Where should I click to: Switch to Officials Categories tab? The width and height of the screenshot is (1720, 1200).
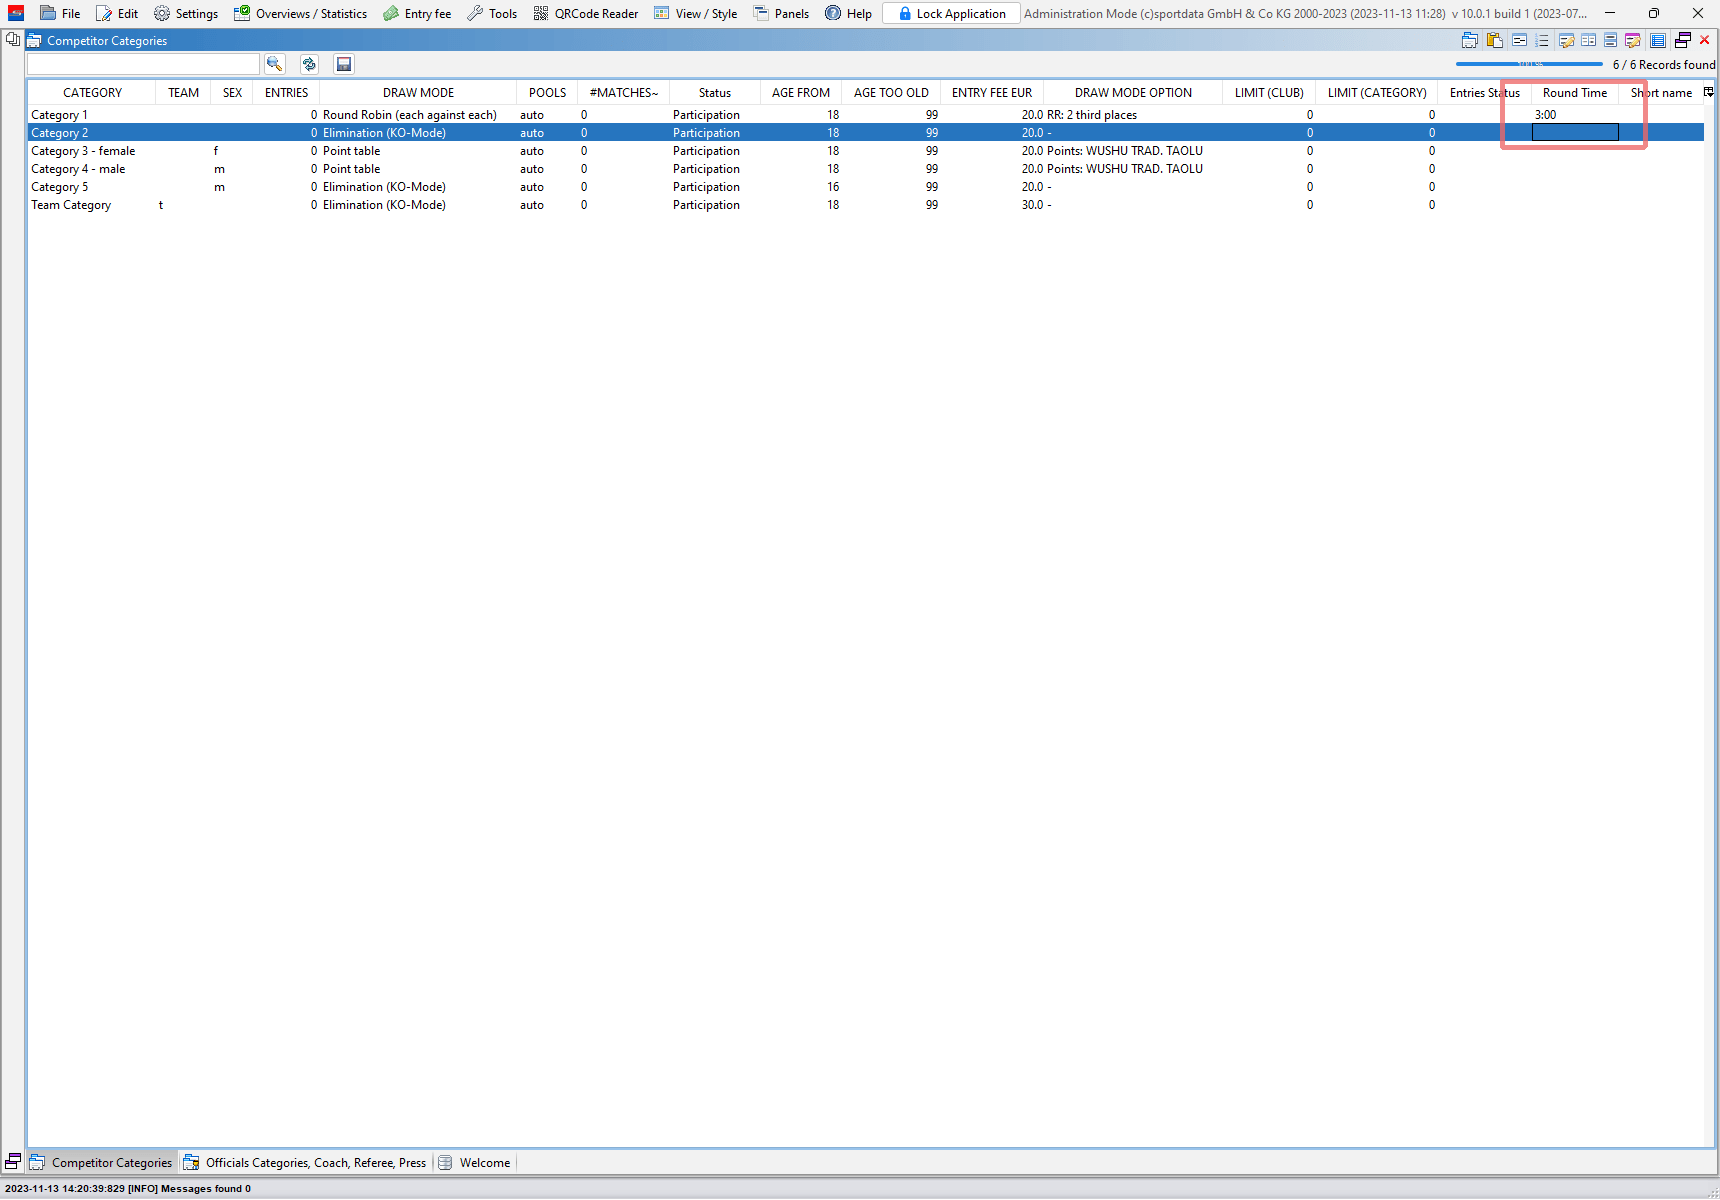tap(306, 1162)
